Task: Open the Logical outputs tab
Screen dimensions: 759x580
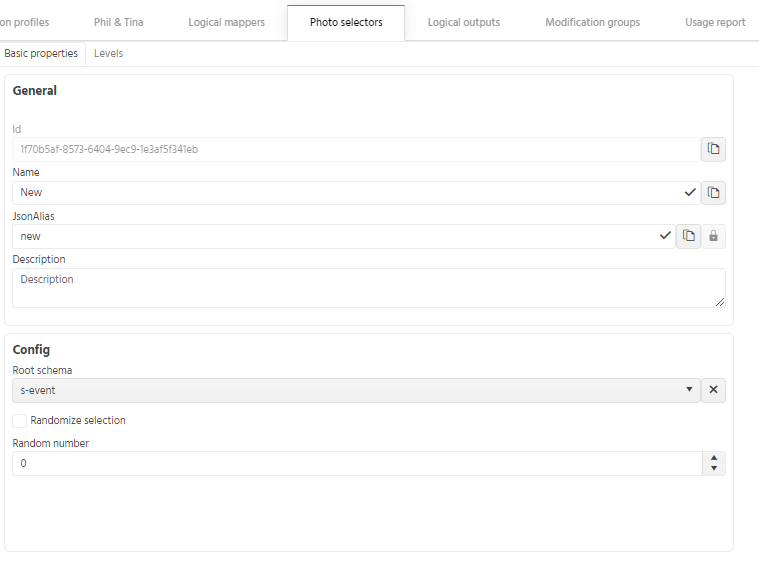Action: (464, 22)
